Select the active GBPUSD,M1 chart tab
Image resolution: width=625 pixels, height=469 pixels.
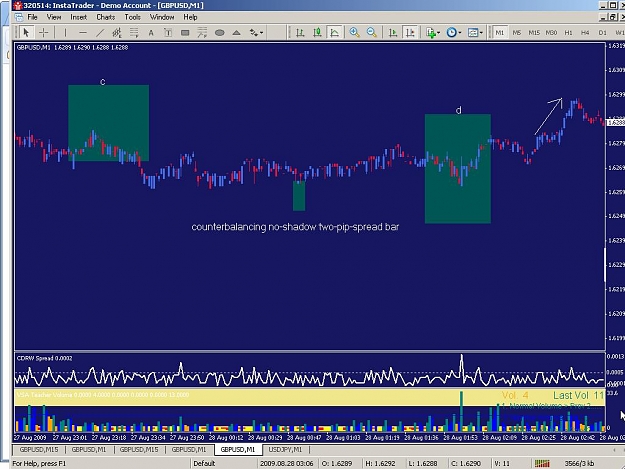point(238,449)
